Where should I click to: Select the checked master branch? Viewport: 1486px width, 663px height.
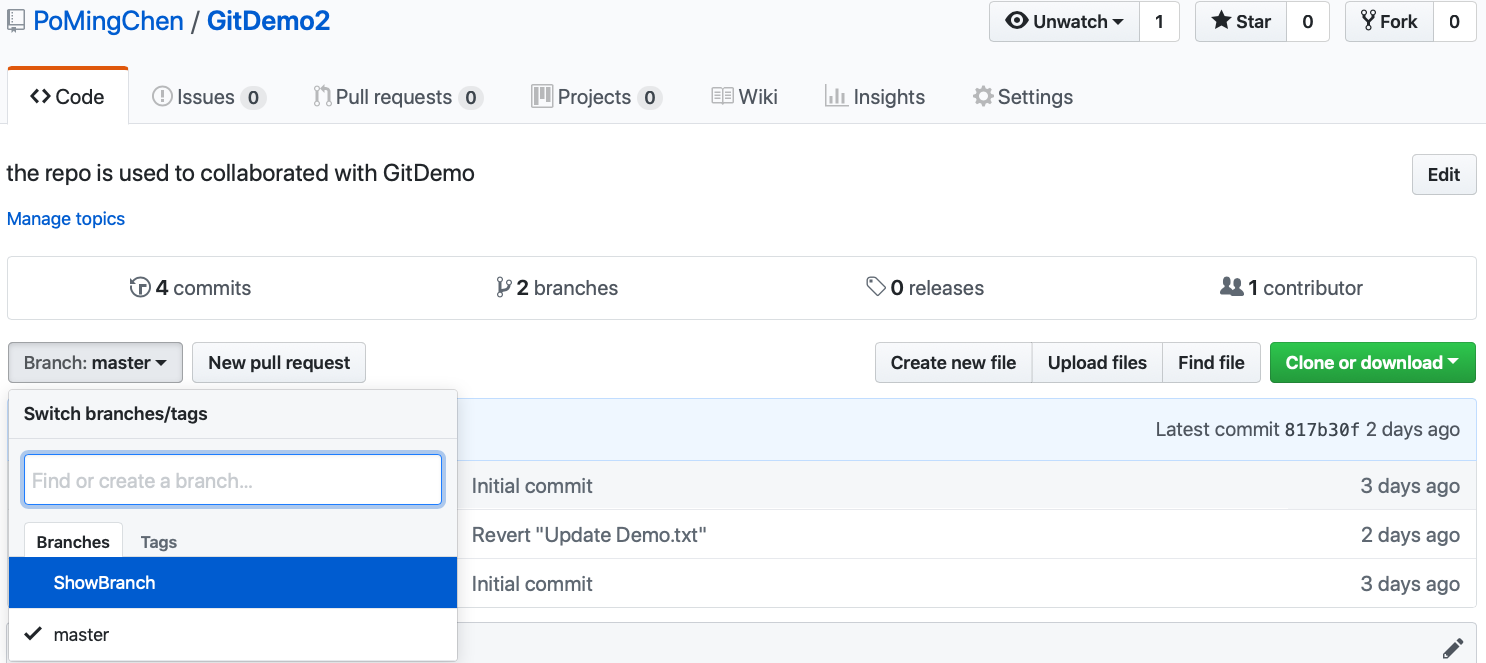tap(81, 635)
